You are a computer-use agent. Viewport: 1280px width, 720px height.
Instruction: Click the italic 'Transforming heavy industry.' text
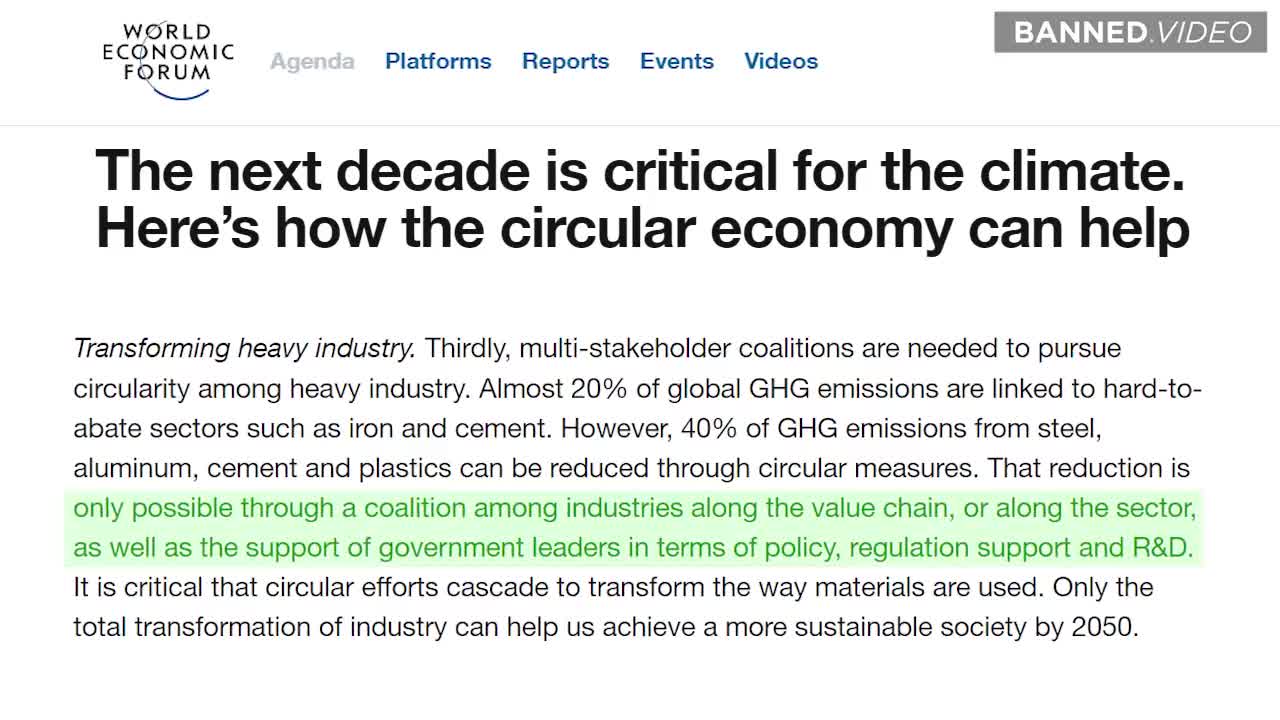pyautogui.click(x=244, y=349)
